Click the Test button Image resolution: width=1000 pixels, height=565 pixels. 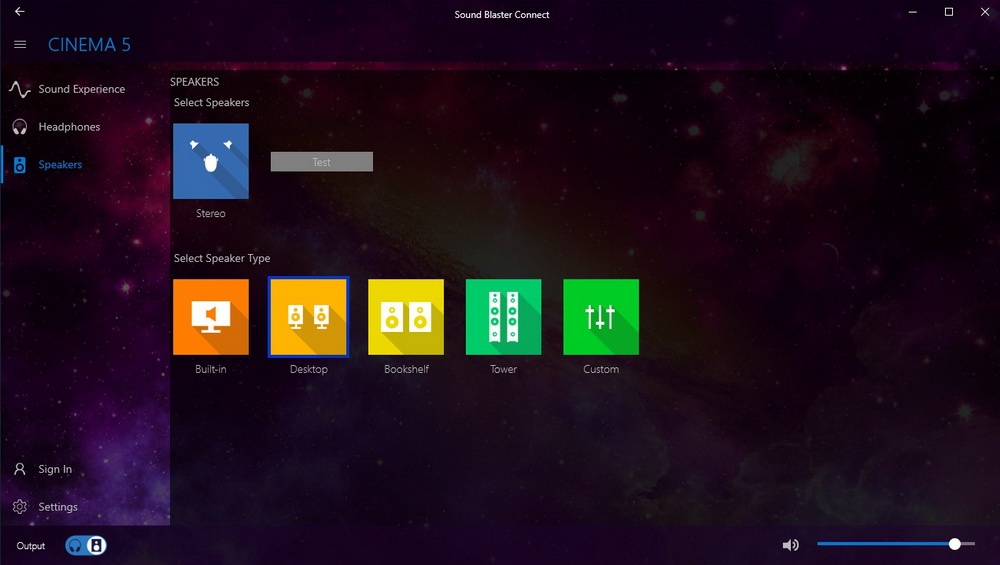click(x=322, y=162)
